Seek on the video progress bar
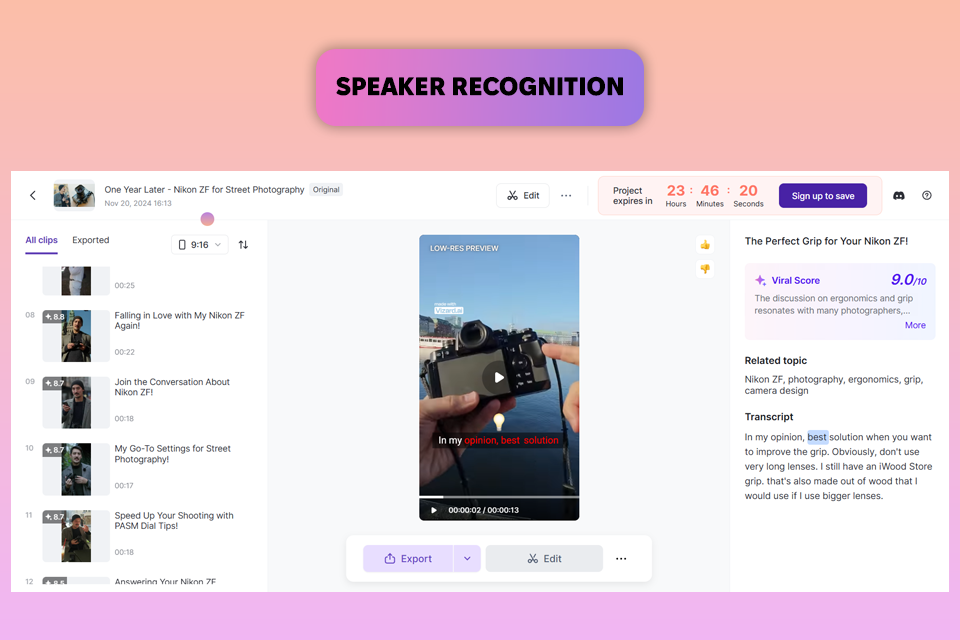The image size is (960, 640). tap(499, 497)
